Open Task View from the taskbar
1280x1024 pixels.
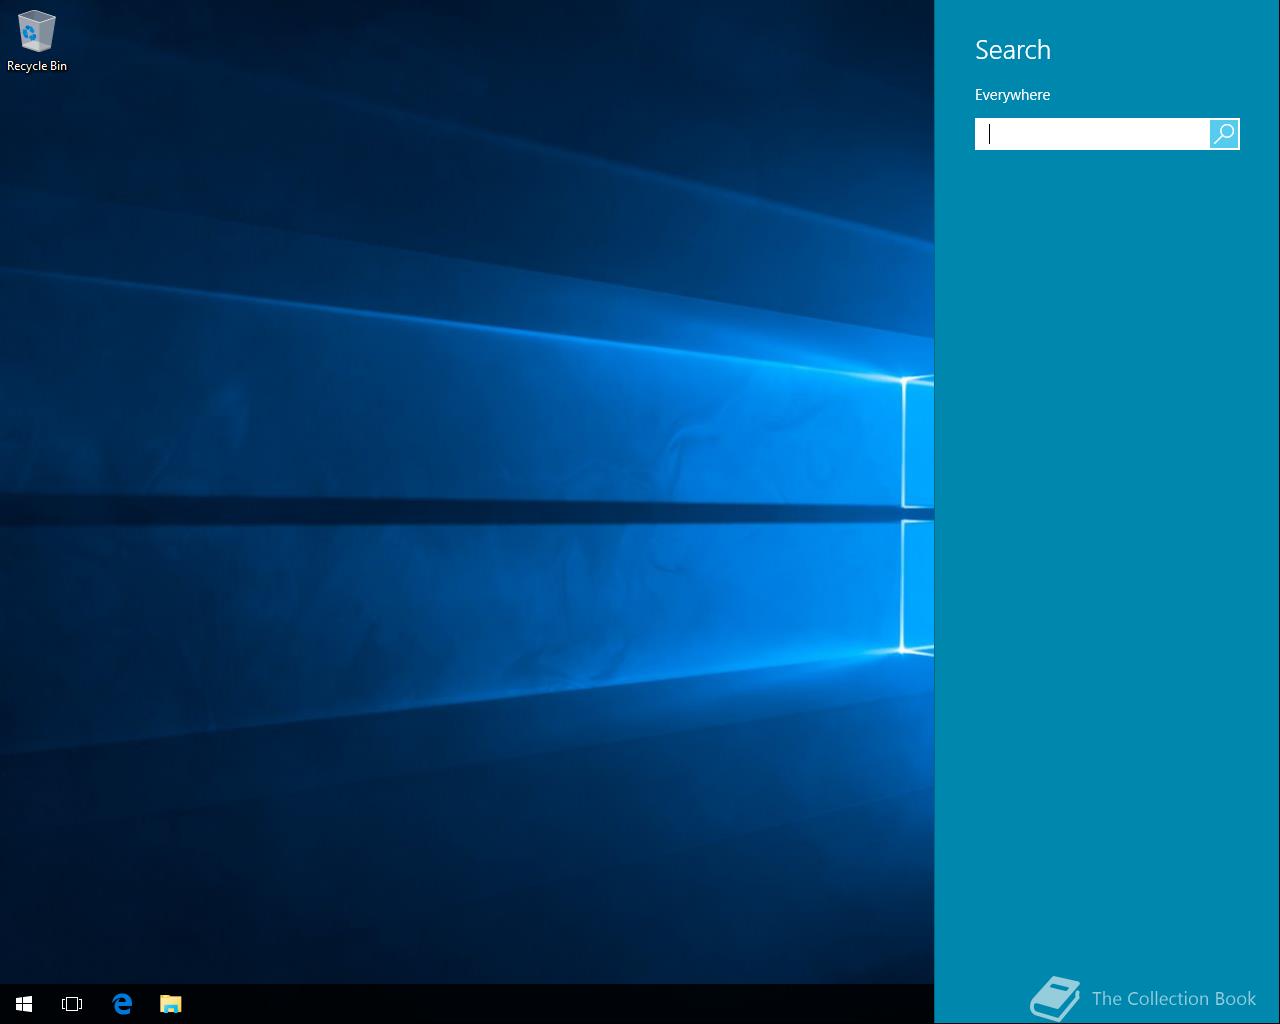pos(72,1004)
